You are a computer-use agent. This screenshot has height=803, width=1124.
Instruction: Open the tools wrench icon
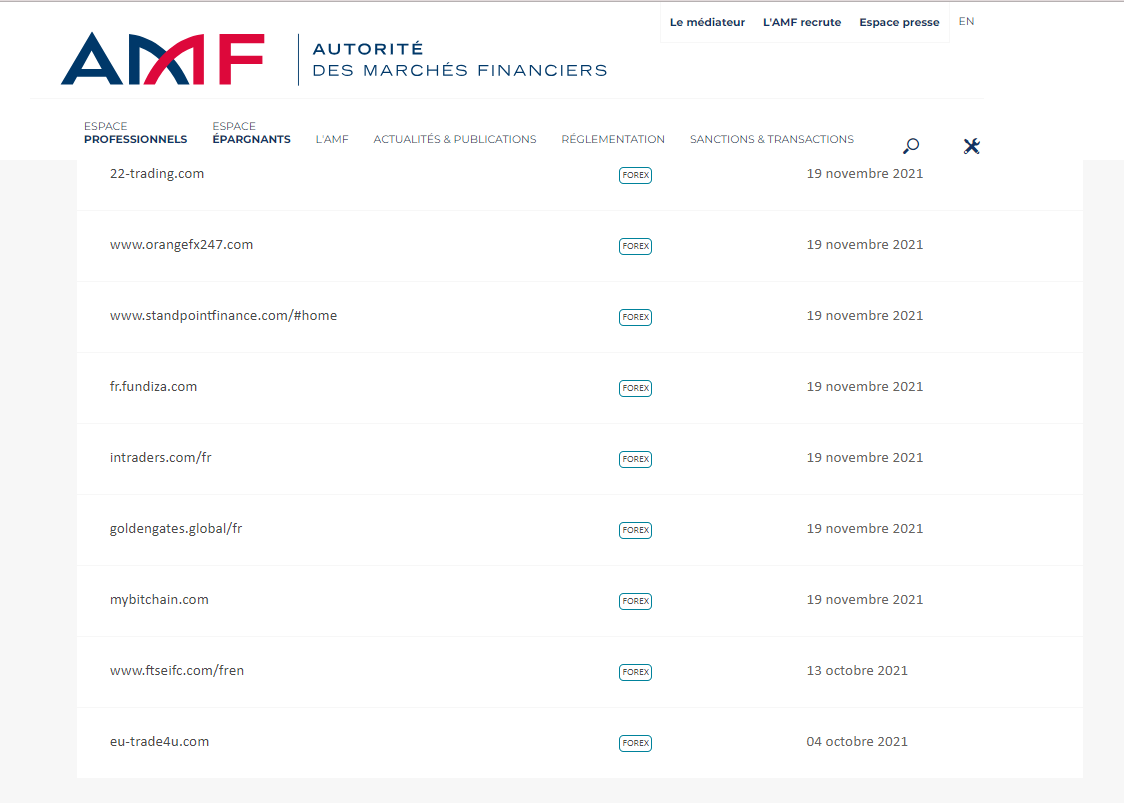pyautogui.click(x=971, y=146)
